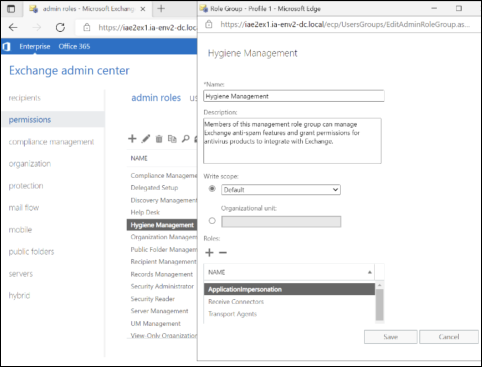Cancel editing the role group
The width and height of the screenshot is (482, 367).
449,337
